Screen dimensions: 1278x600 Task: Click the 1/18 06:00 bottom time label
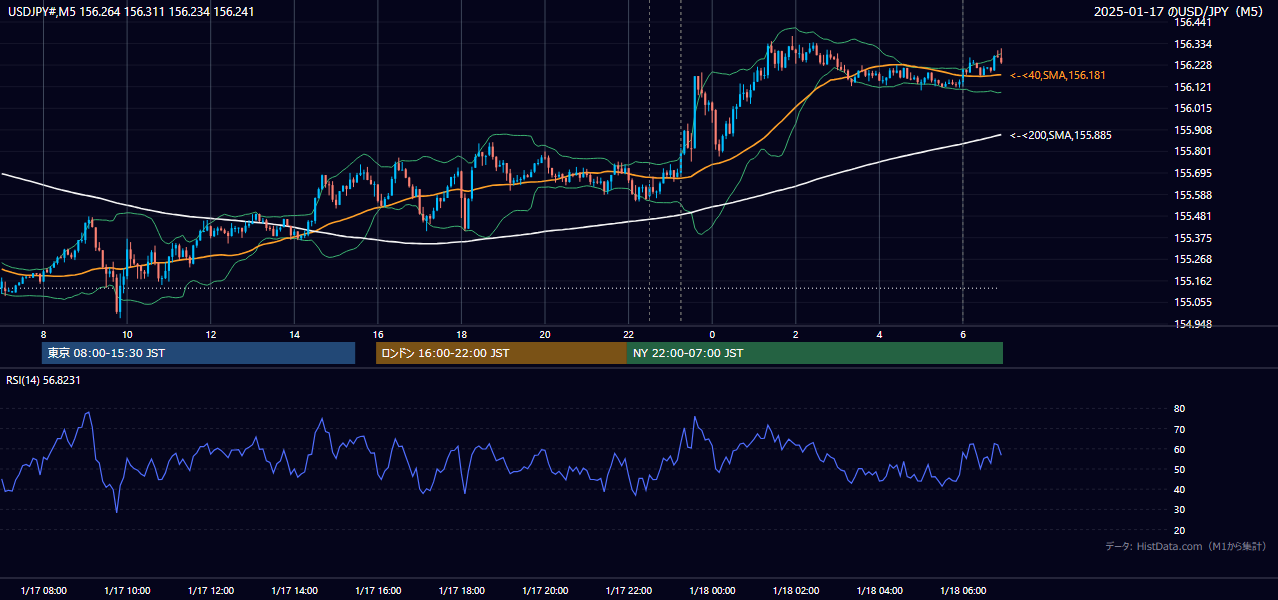[962, 591]
